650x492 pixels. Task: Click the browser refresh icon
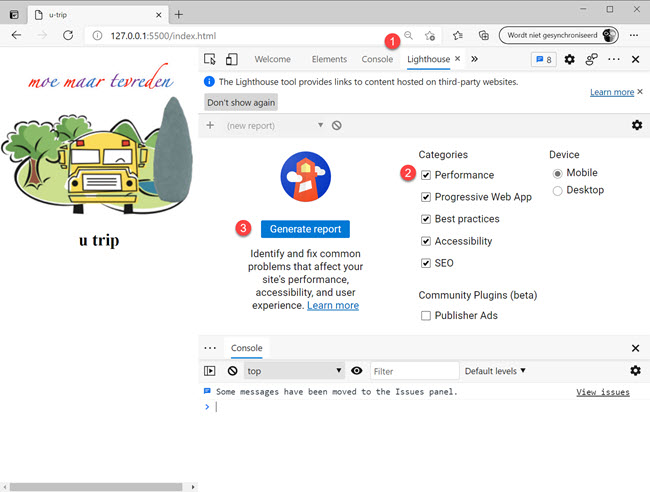pyautogui.click(x=68, y=35)
